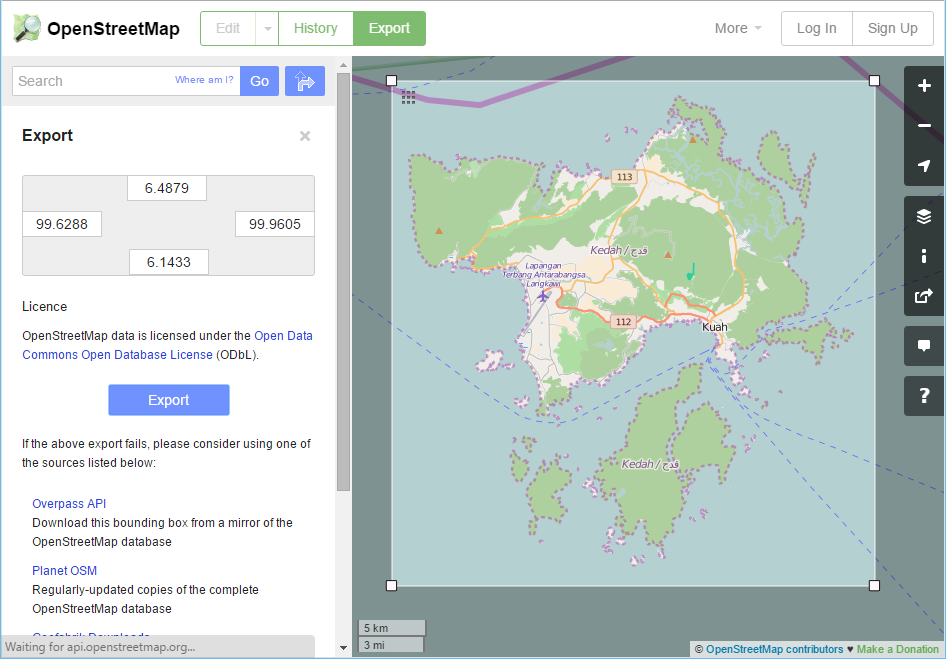Screen dimensions: 946x659
Task: Click the 5 km scale bar
Action: click(392, 628)
